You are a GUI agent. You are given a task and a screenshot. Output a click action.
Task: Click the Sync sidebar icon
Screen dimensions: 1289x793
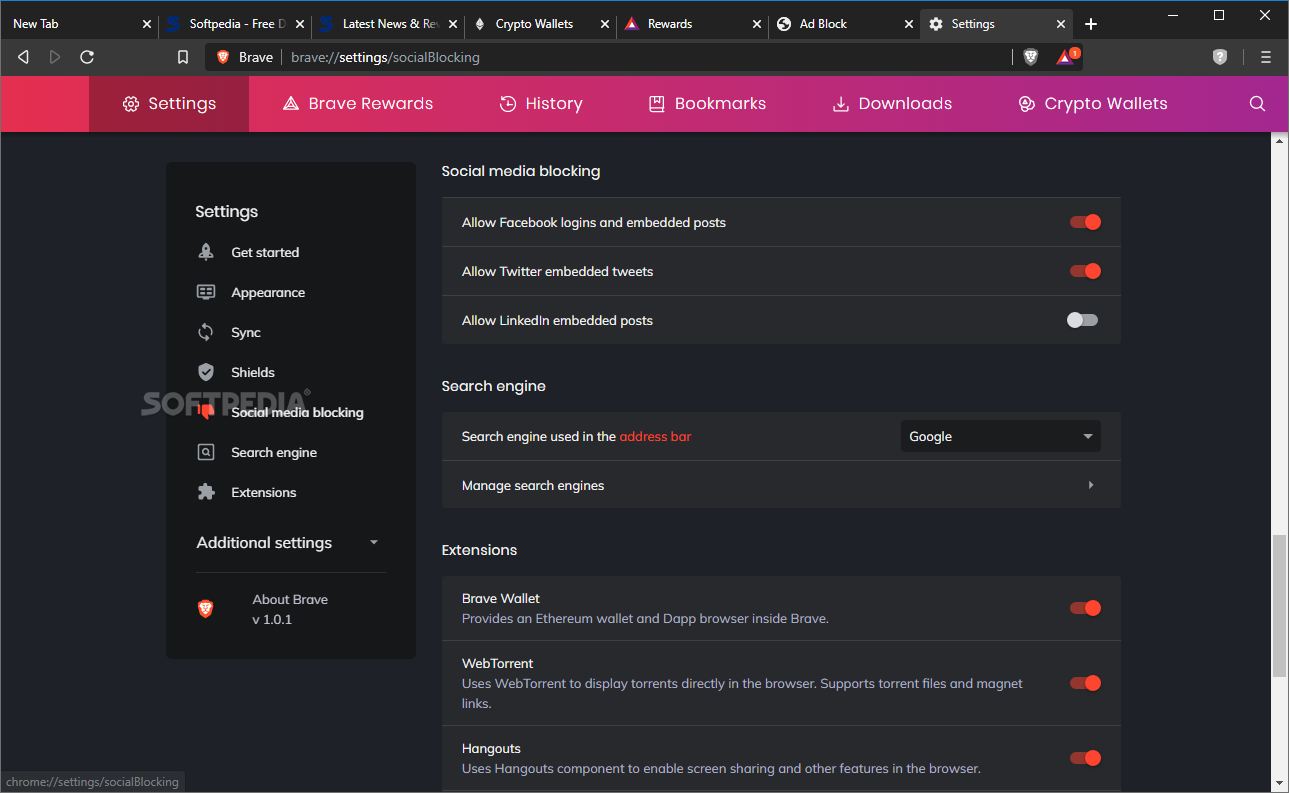206,332
